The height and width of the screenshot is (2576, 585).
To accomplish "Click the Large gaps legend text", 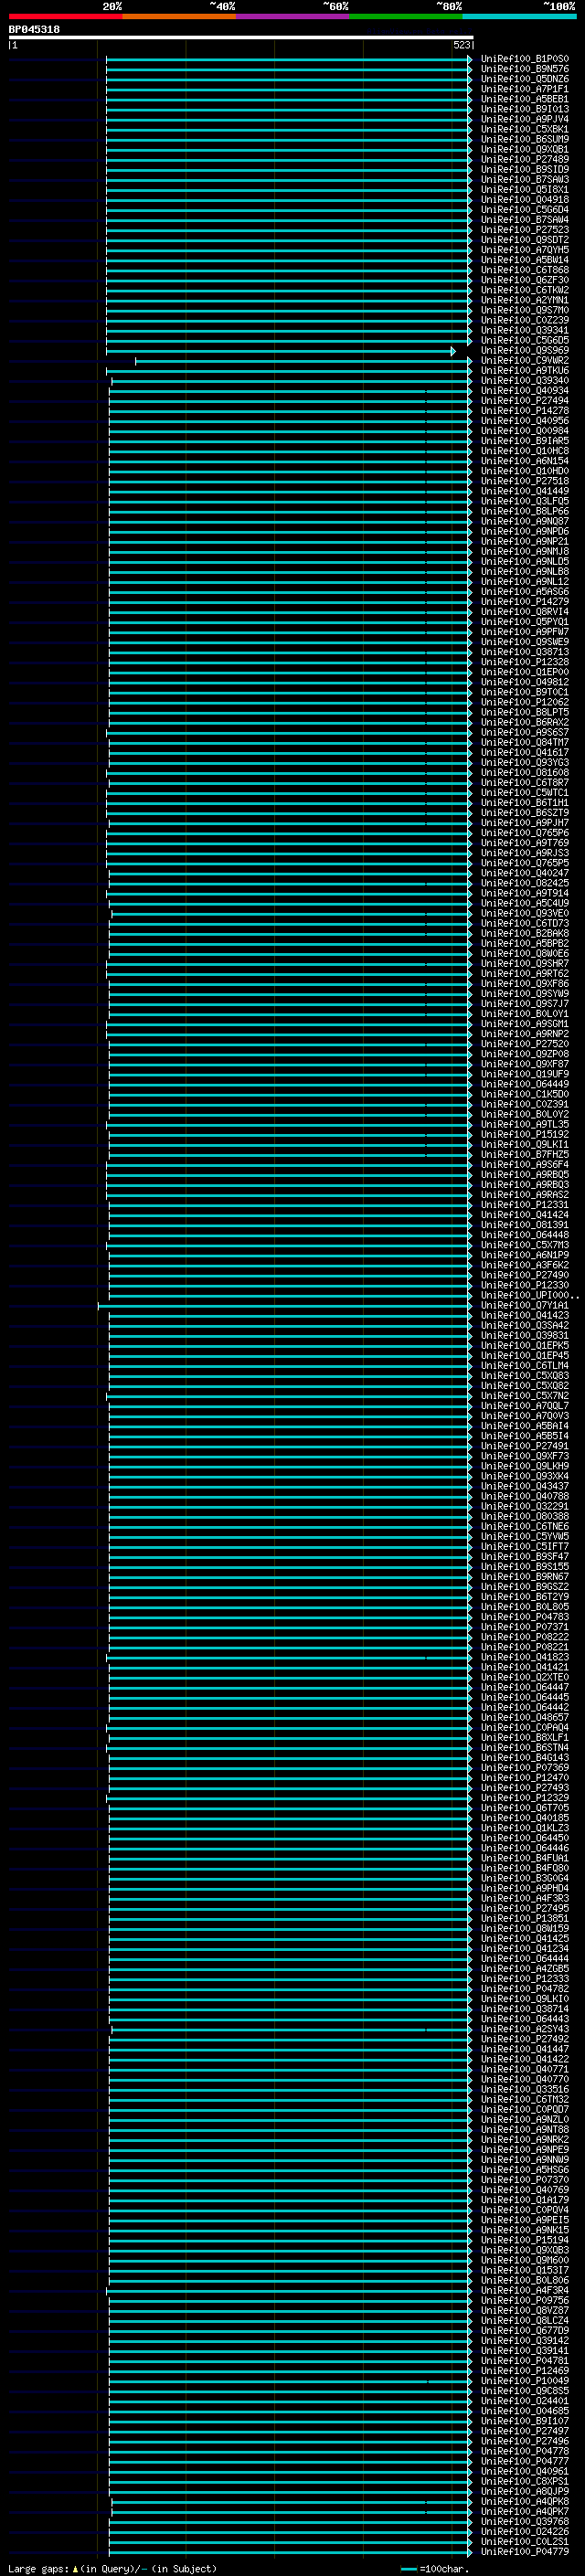I will pos(112,2569).
